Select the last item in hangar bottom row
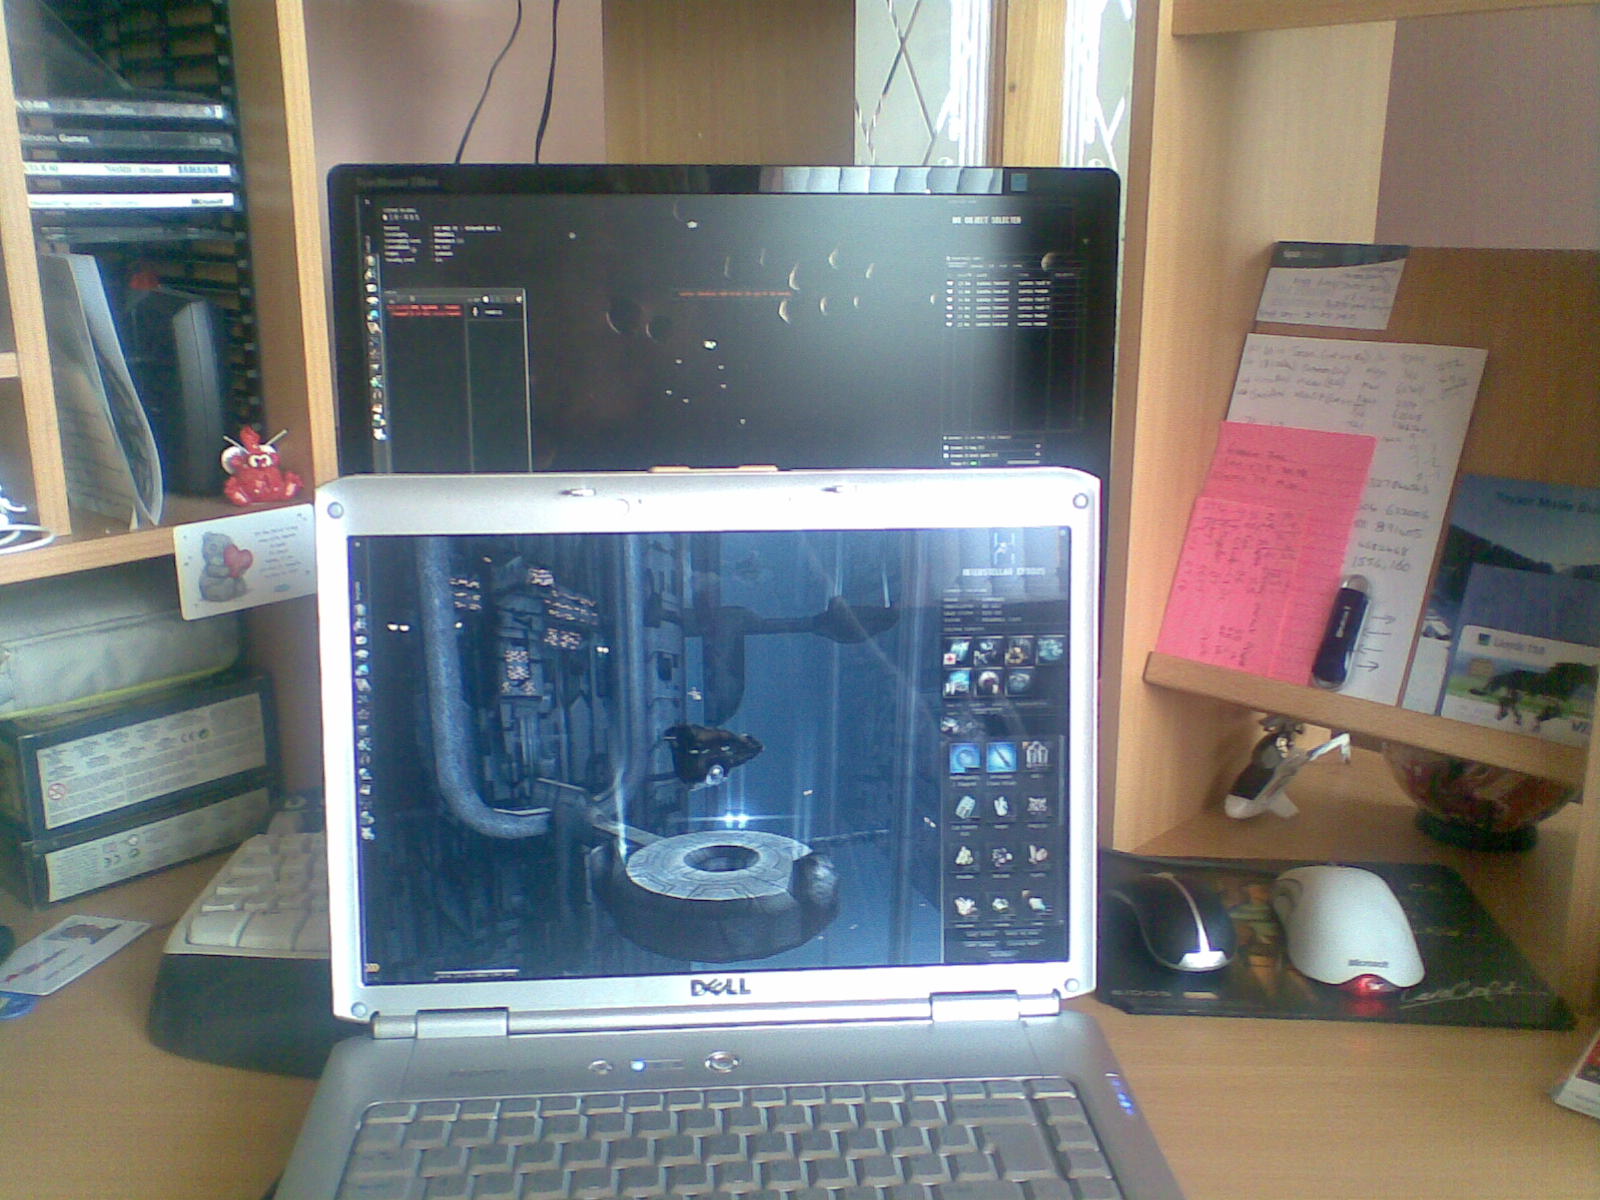 pos(1037,905)
